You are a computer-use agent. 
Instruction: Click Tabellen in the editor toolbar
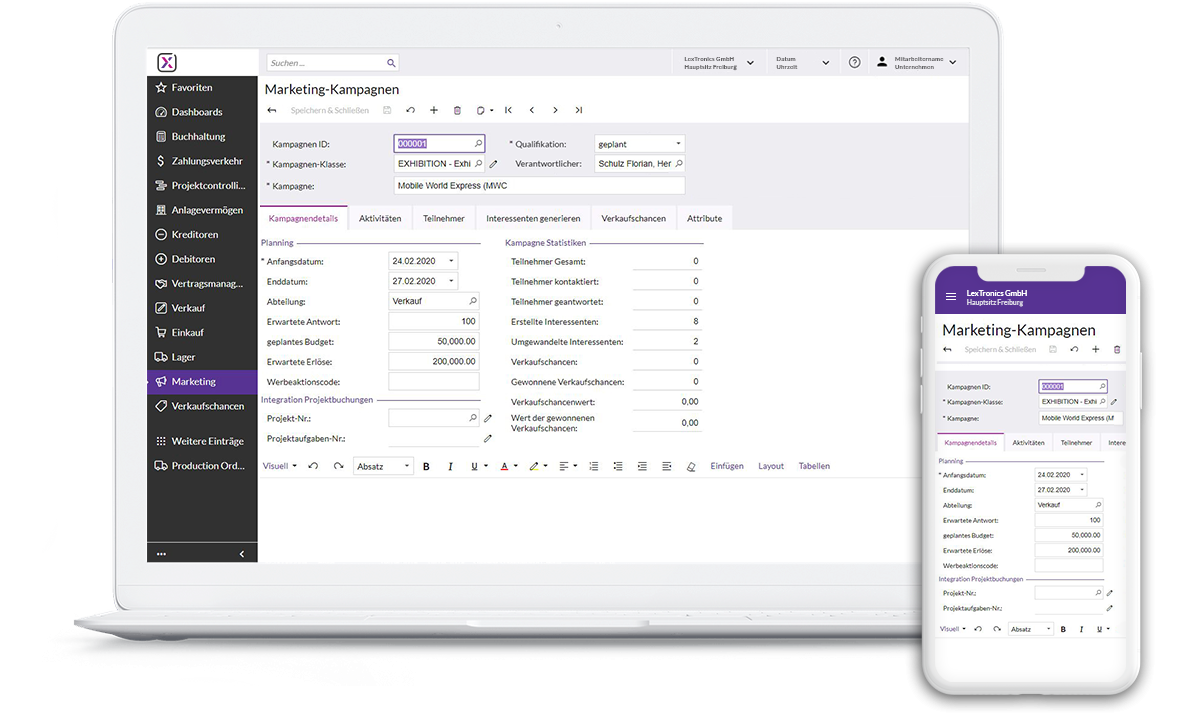[814, 466]
